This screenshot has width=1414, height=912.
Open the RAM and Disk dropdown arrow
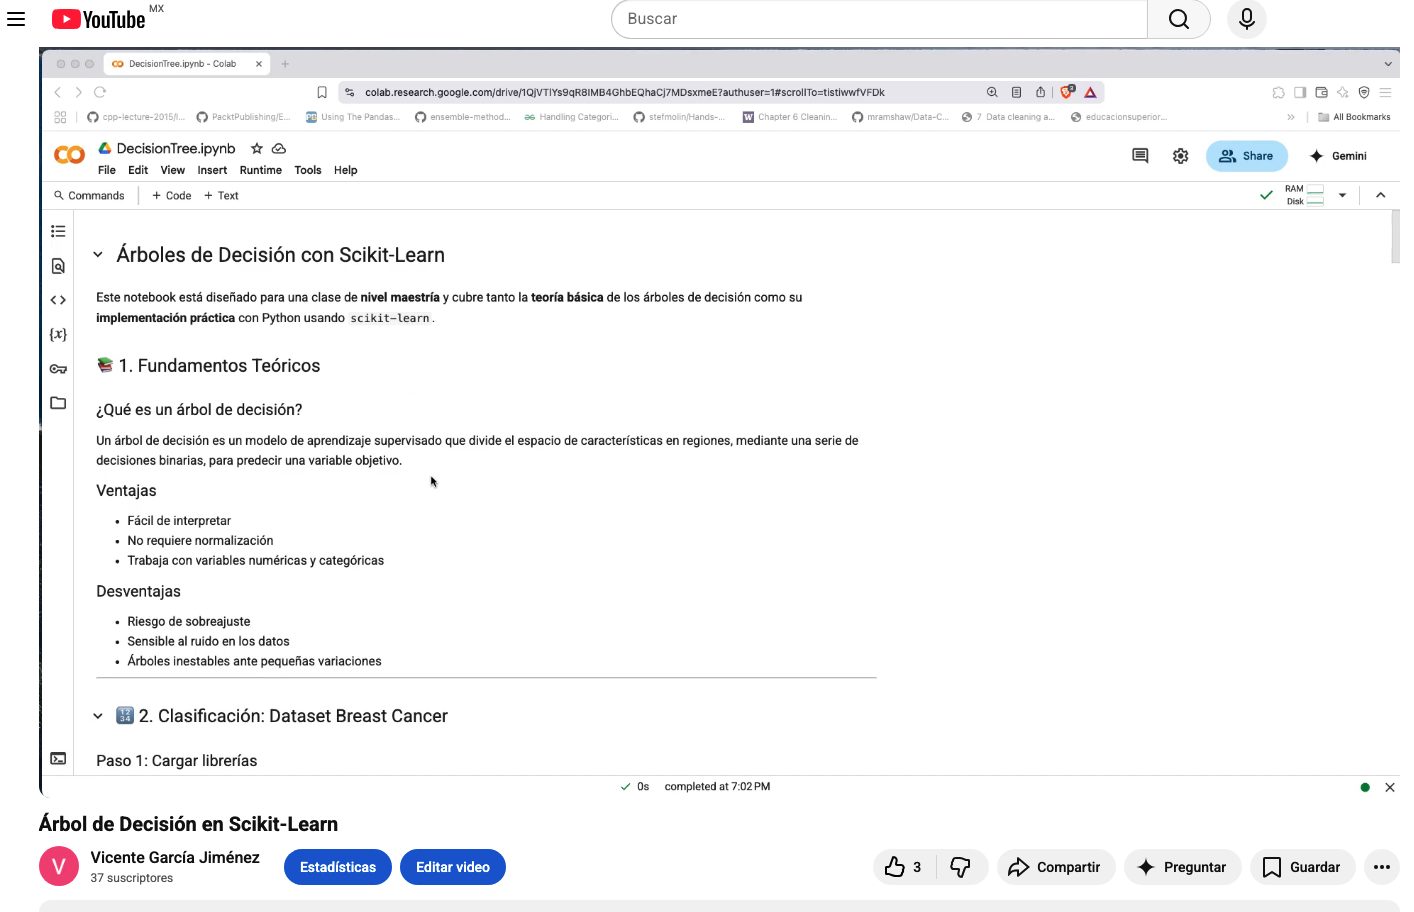pyautogui.click(x=1342, y=195)
